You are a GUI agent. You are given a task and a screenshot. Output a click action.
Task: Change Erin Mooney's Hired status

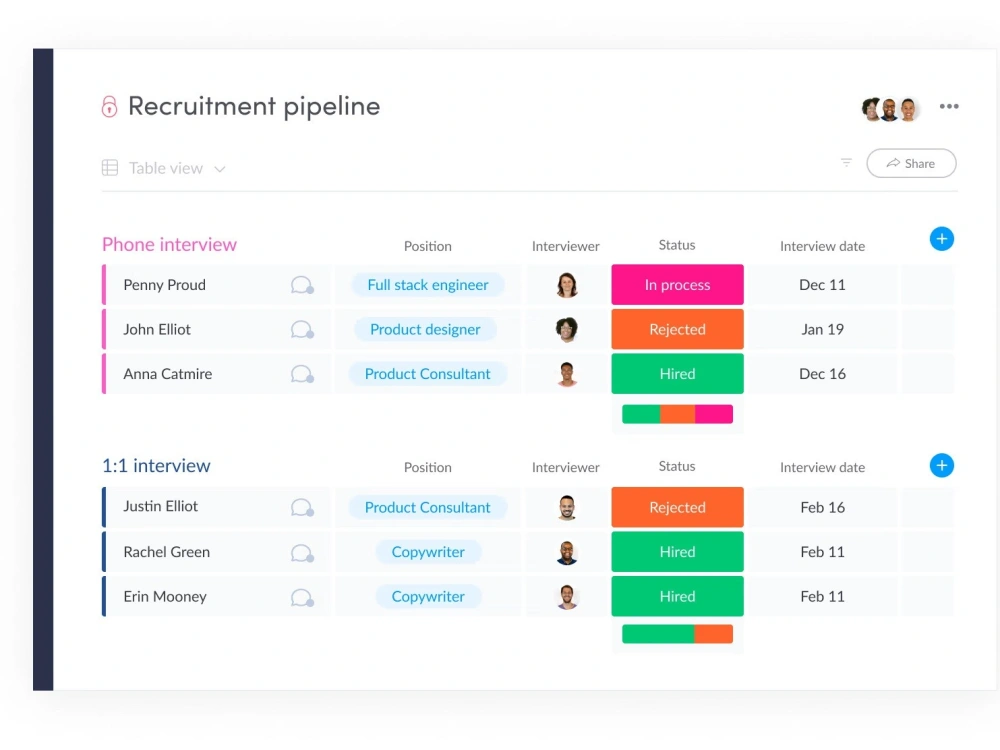677,596
